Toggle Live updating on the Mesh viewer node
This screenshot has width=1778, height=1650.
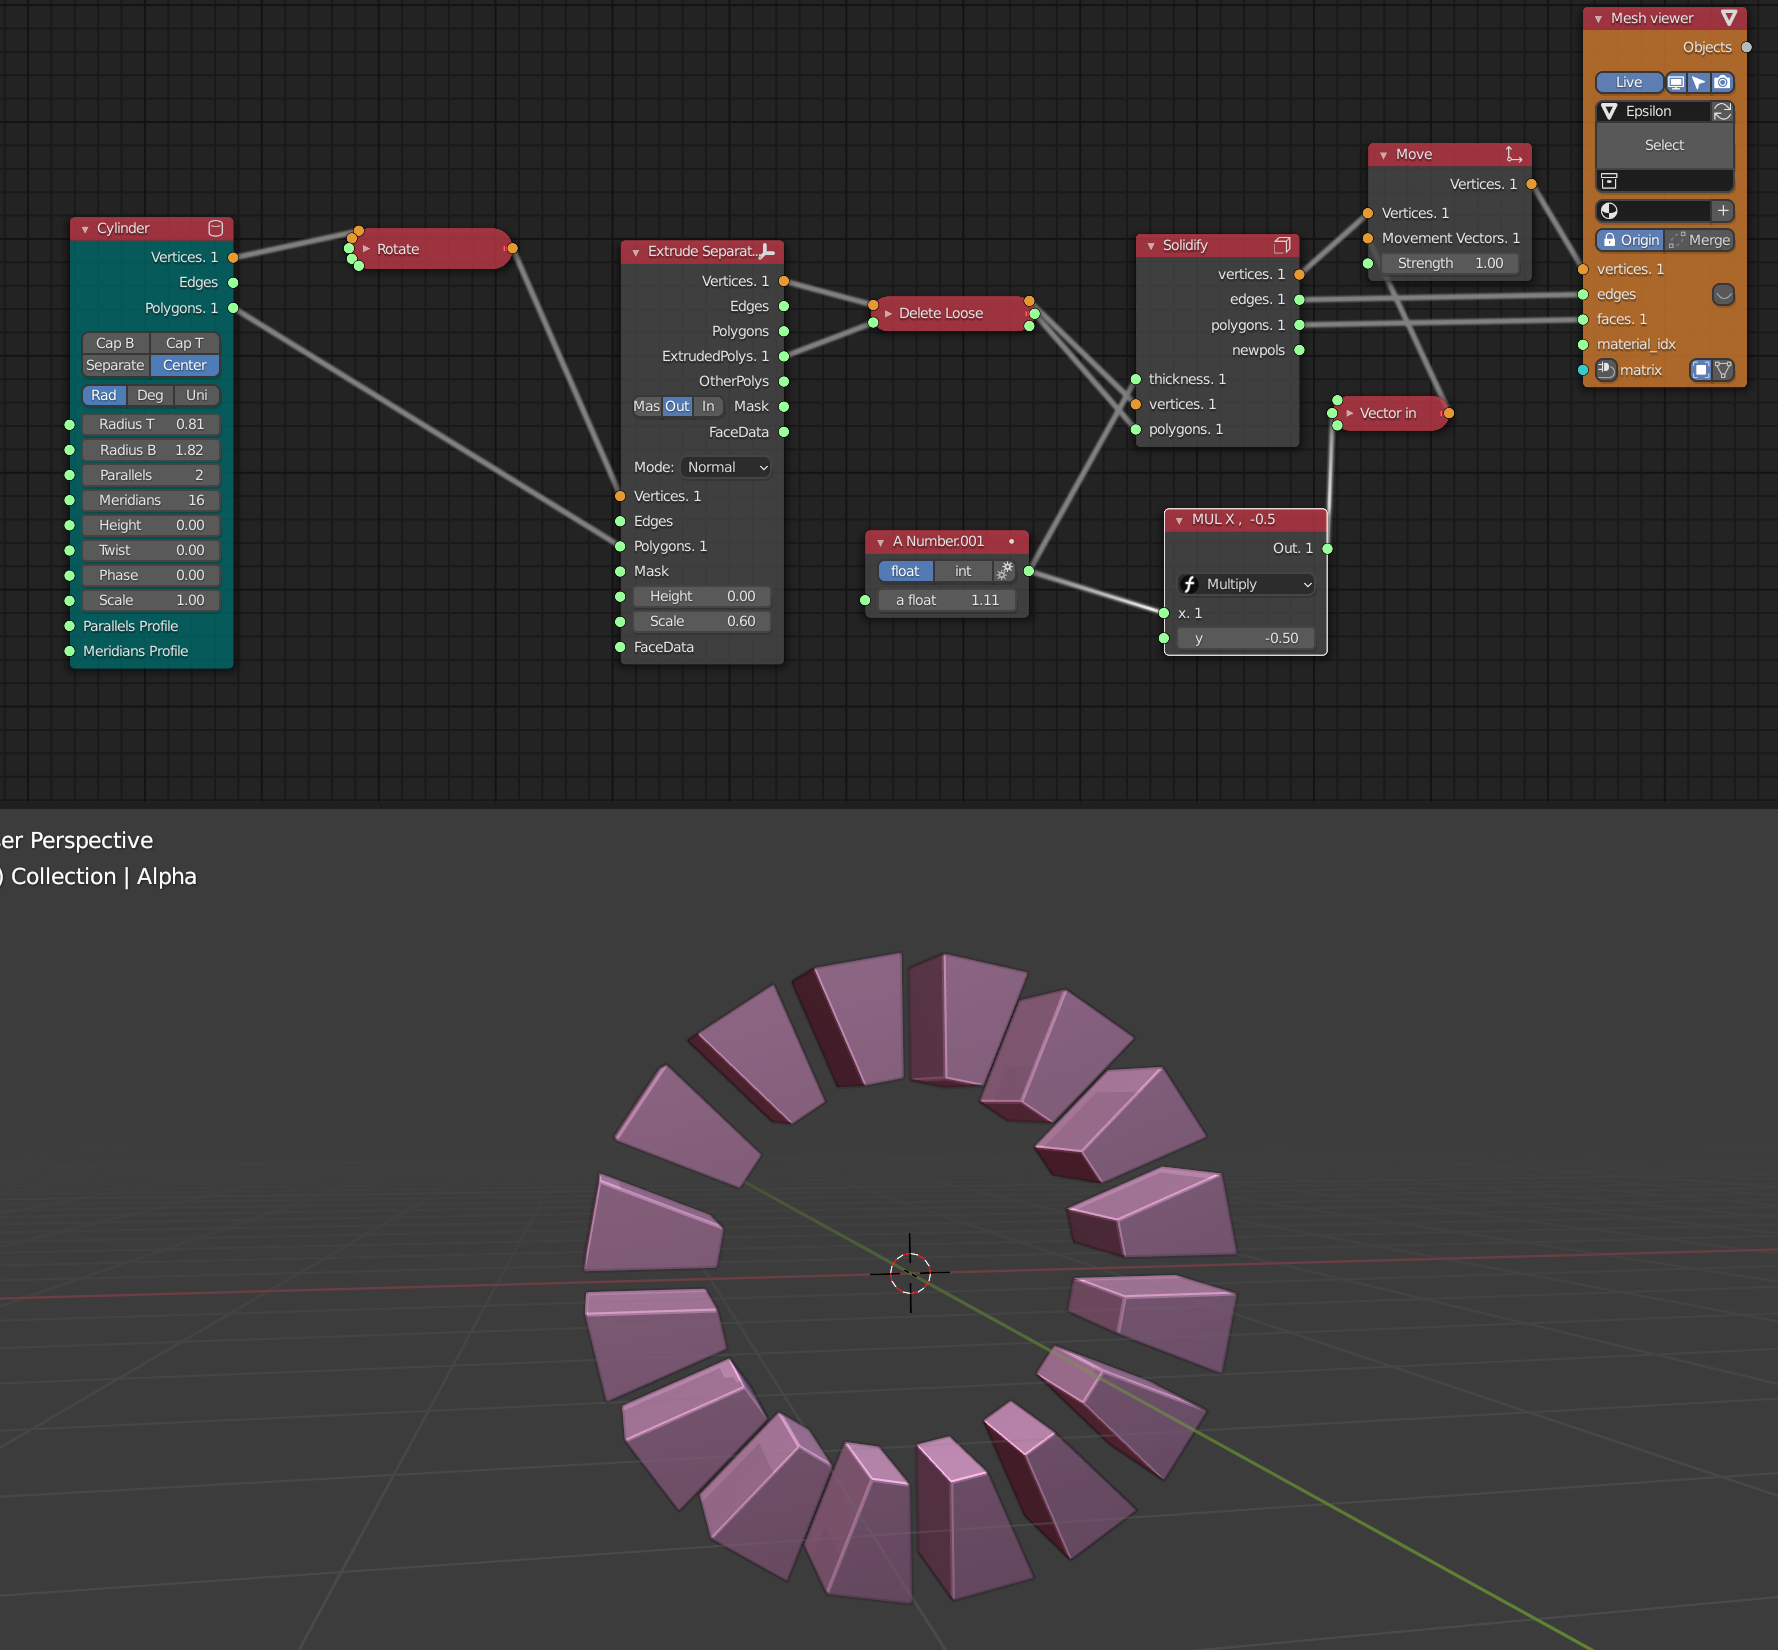[1628, 82]
